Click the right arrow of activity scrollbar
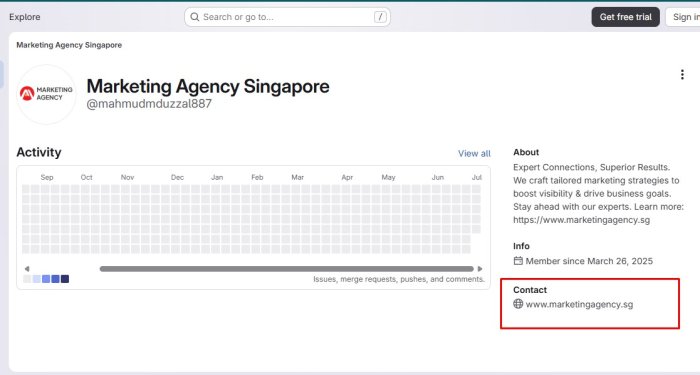 pyautogui.click(x=480, y=269)
